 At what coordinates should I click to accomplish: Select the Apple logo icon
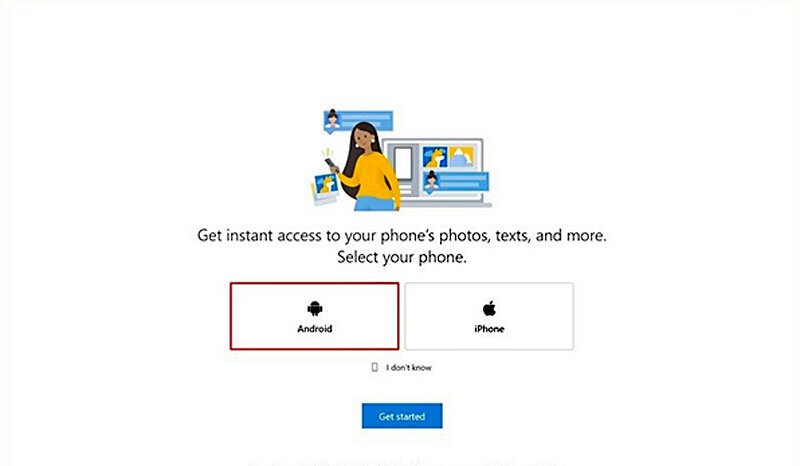[489, 308]
